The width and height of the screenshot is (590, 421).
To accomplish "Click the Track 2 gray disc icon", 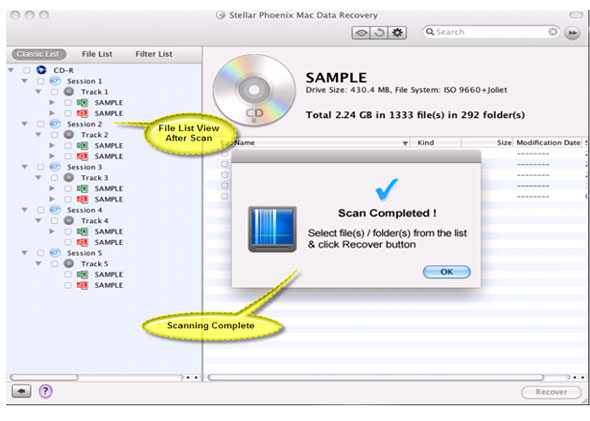I will pos(68,134).
